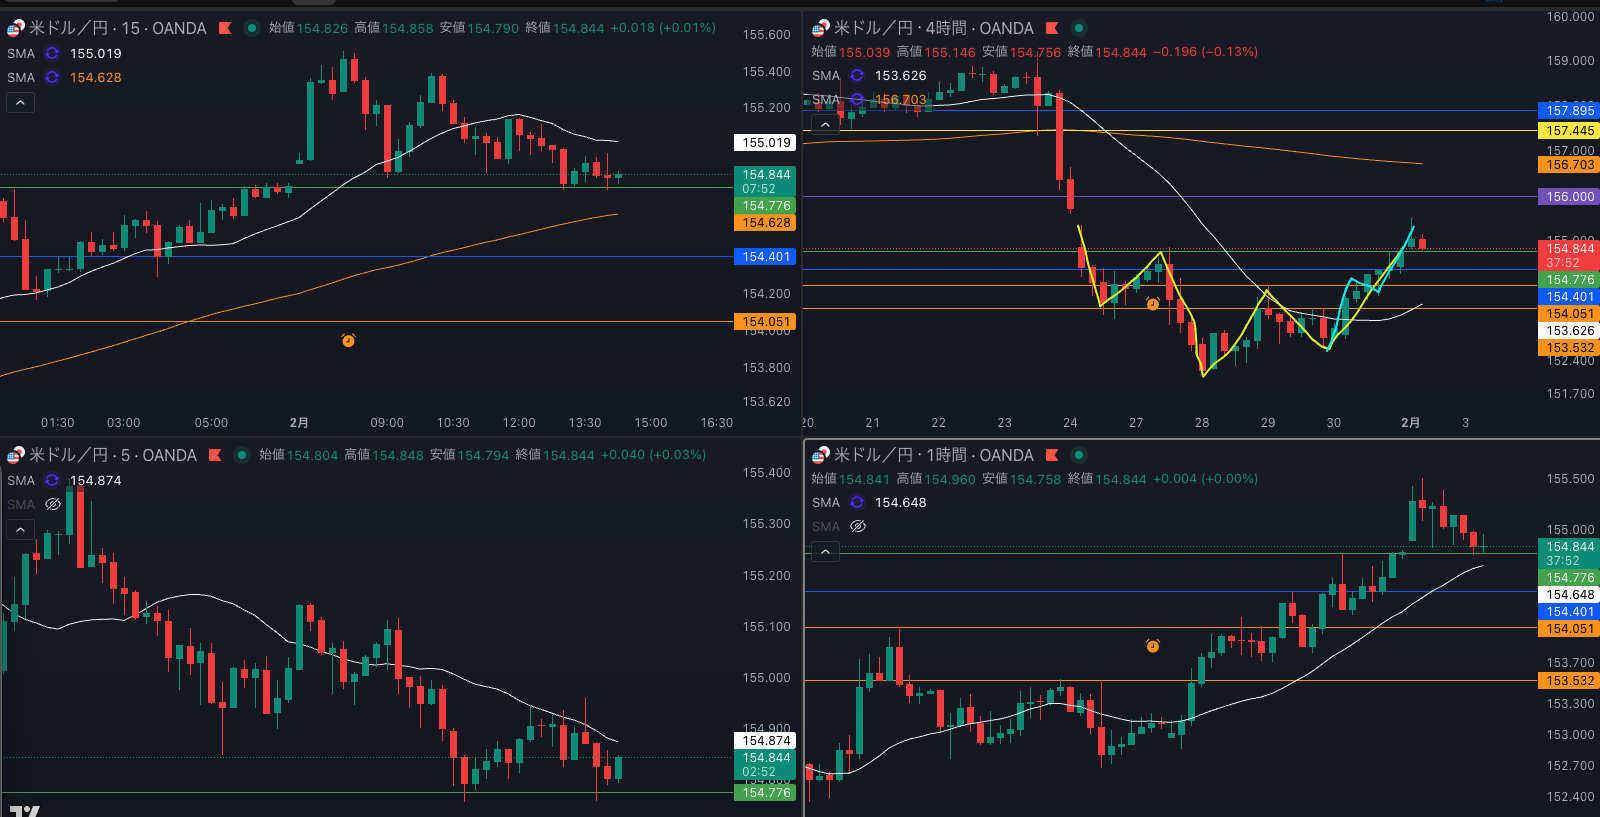Unhide the second SMA on the 1時間 chart

[858, 527]
